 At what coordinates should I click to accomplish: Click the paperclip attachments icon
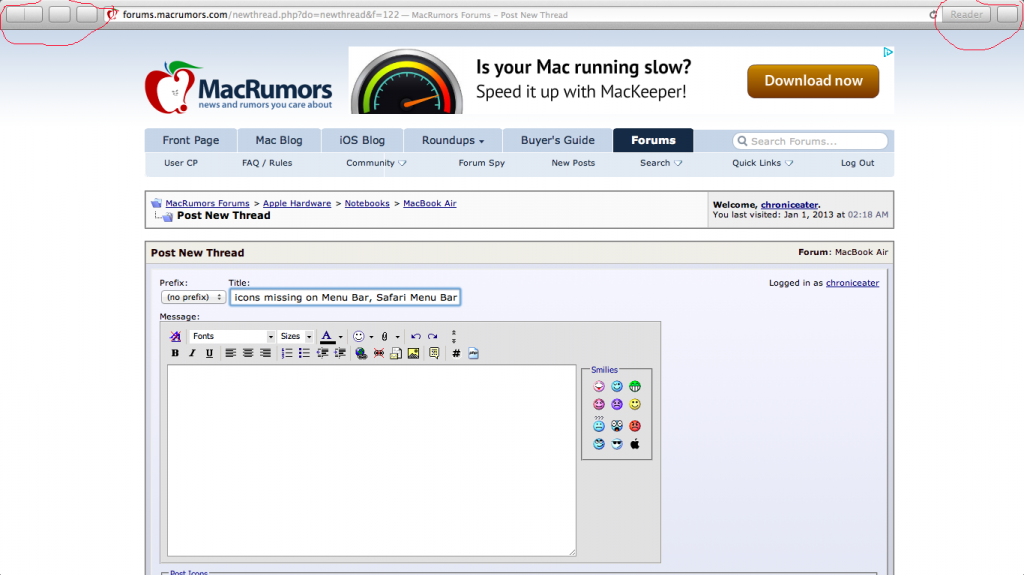[x=385, y=337]
